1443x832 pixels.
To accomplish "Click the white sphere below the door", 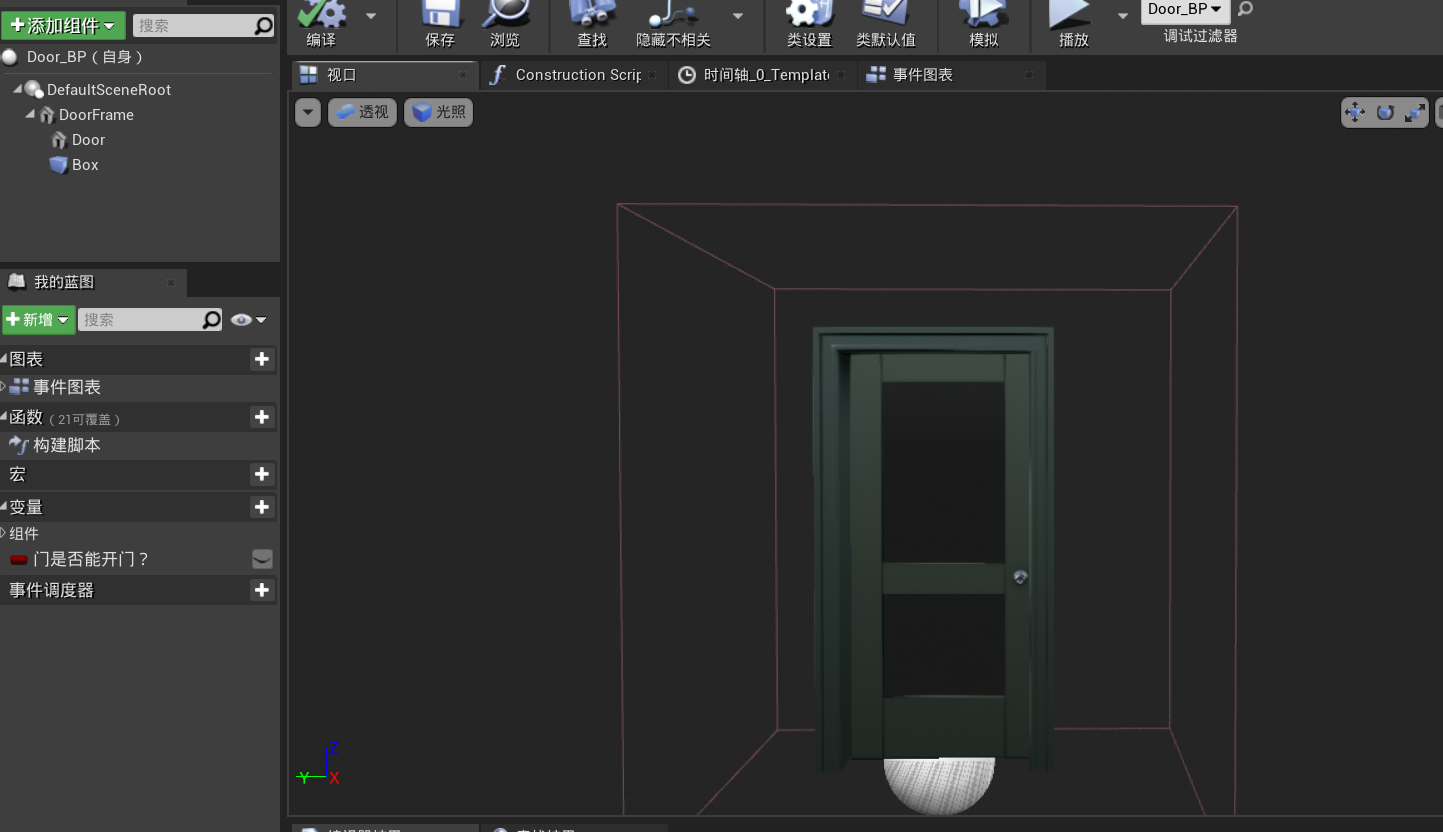I will [939, 785].
